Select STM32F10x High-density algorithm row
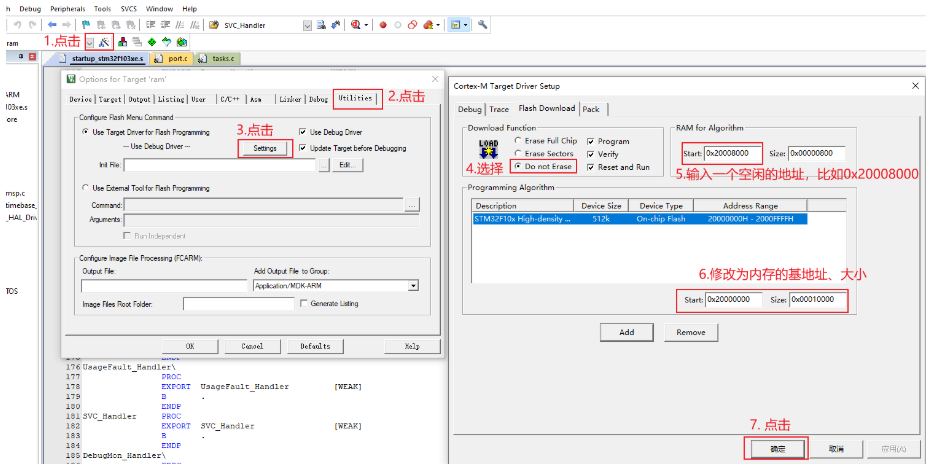The height and width of the screenshot is (467, 927). (640, 219)
